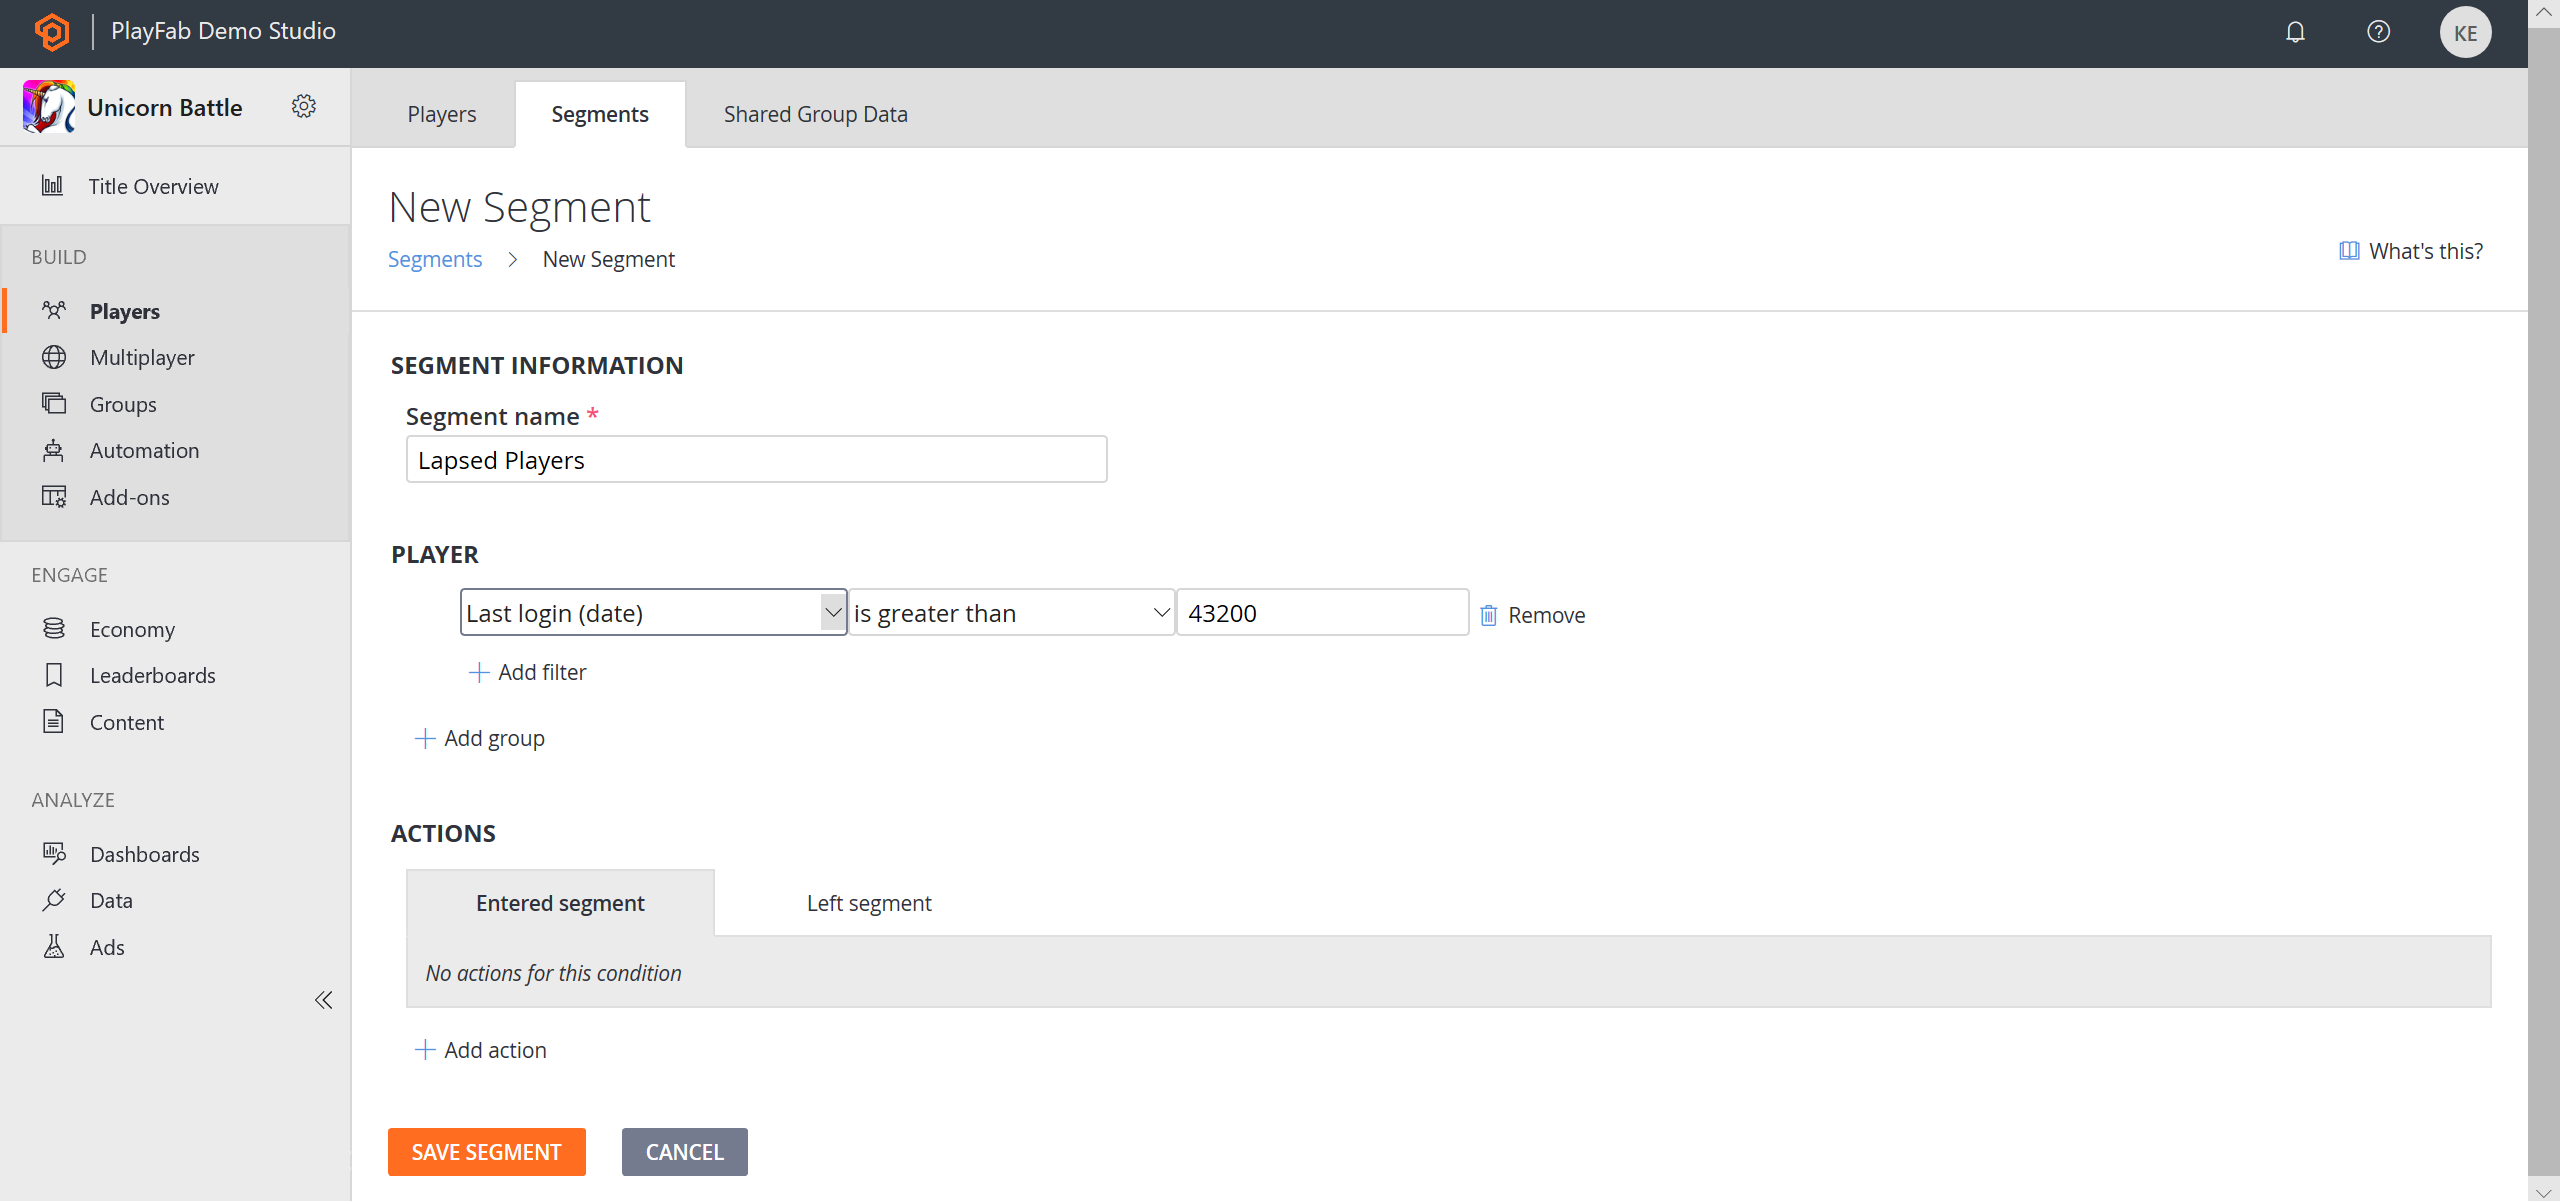This screenshot has width=2560, height=1201.
Task: Click the Automation sidebar icon
Action: 54,450
